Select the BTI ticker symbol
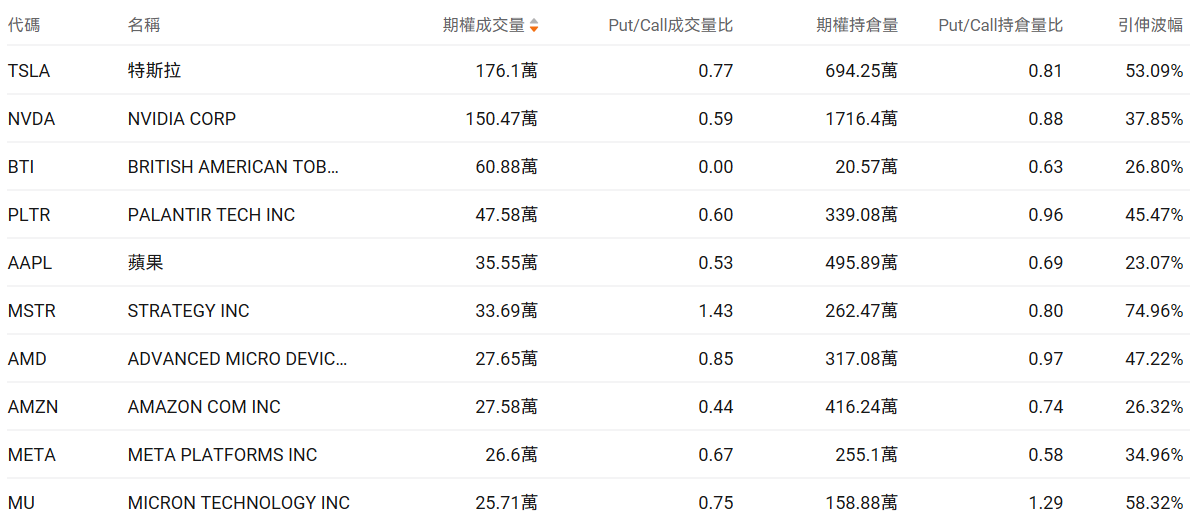The height and width of the screenshot is (520, 1190). [21, 167]
